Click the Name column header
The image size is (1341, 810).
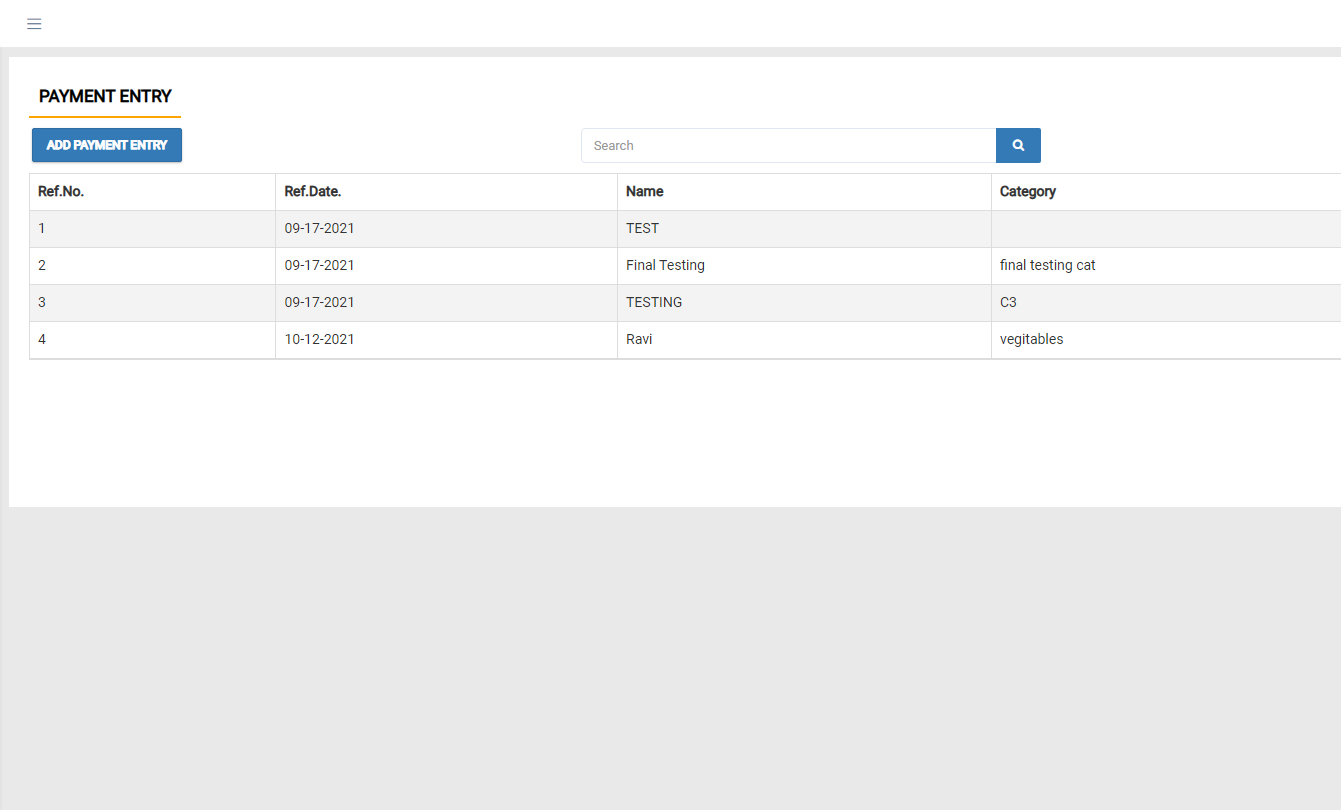(645, 191)
